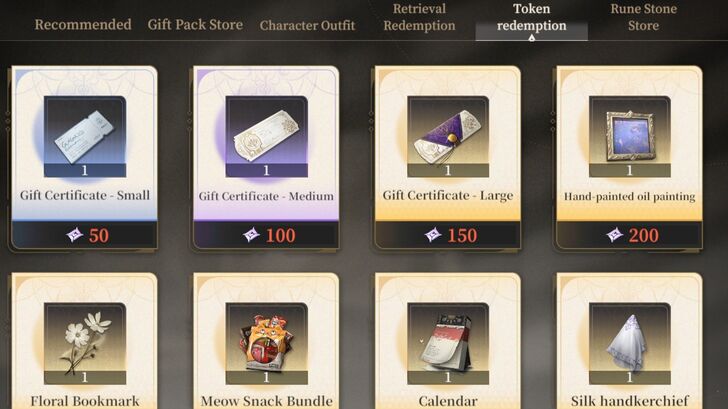
Task: Select the Silk handkerchief icon
Action: click(630, 344)
